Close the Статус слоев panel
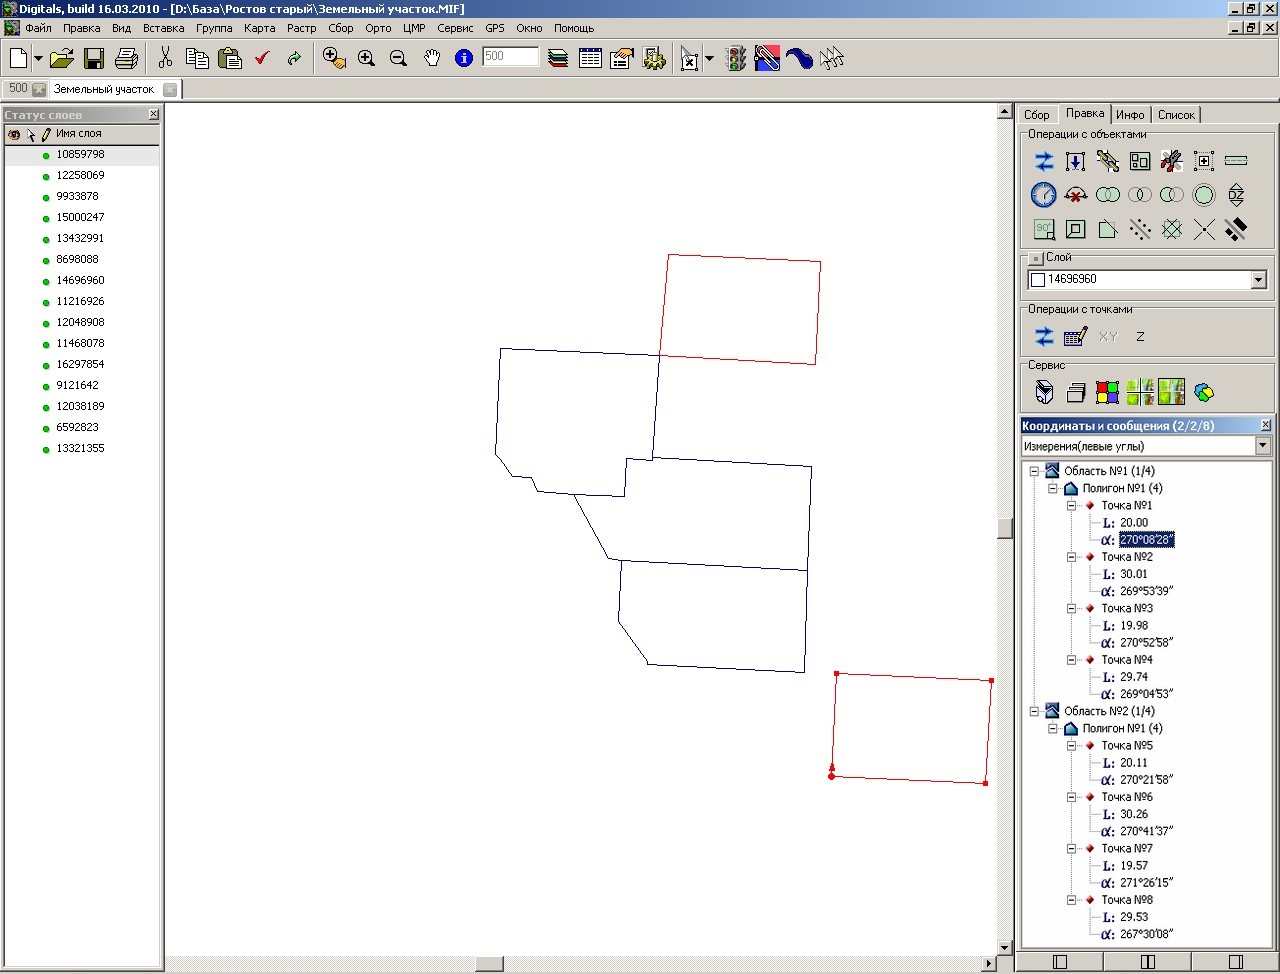This screenshot has width=1280, height=974. point(153,115)
